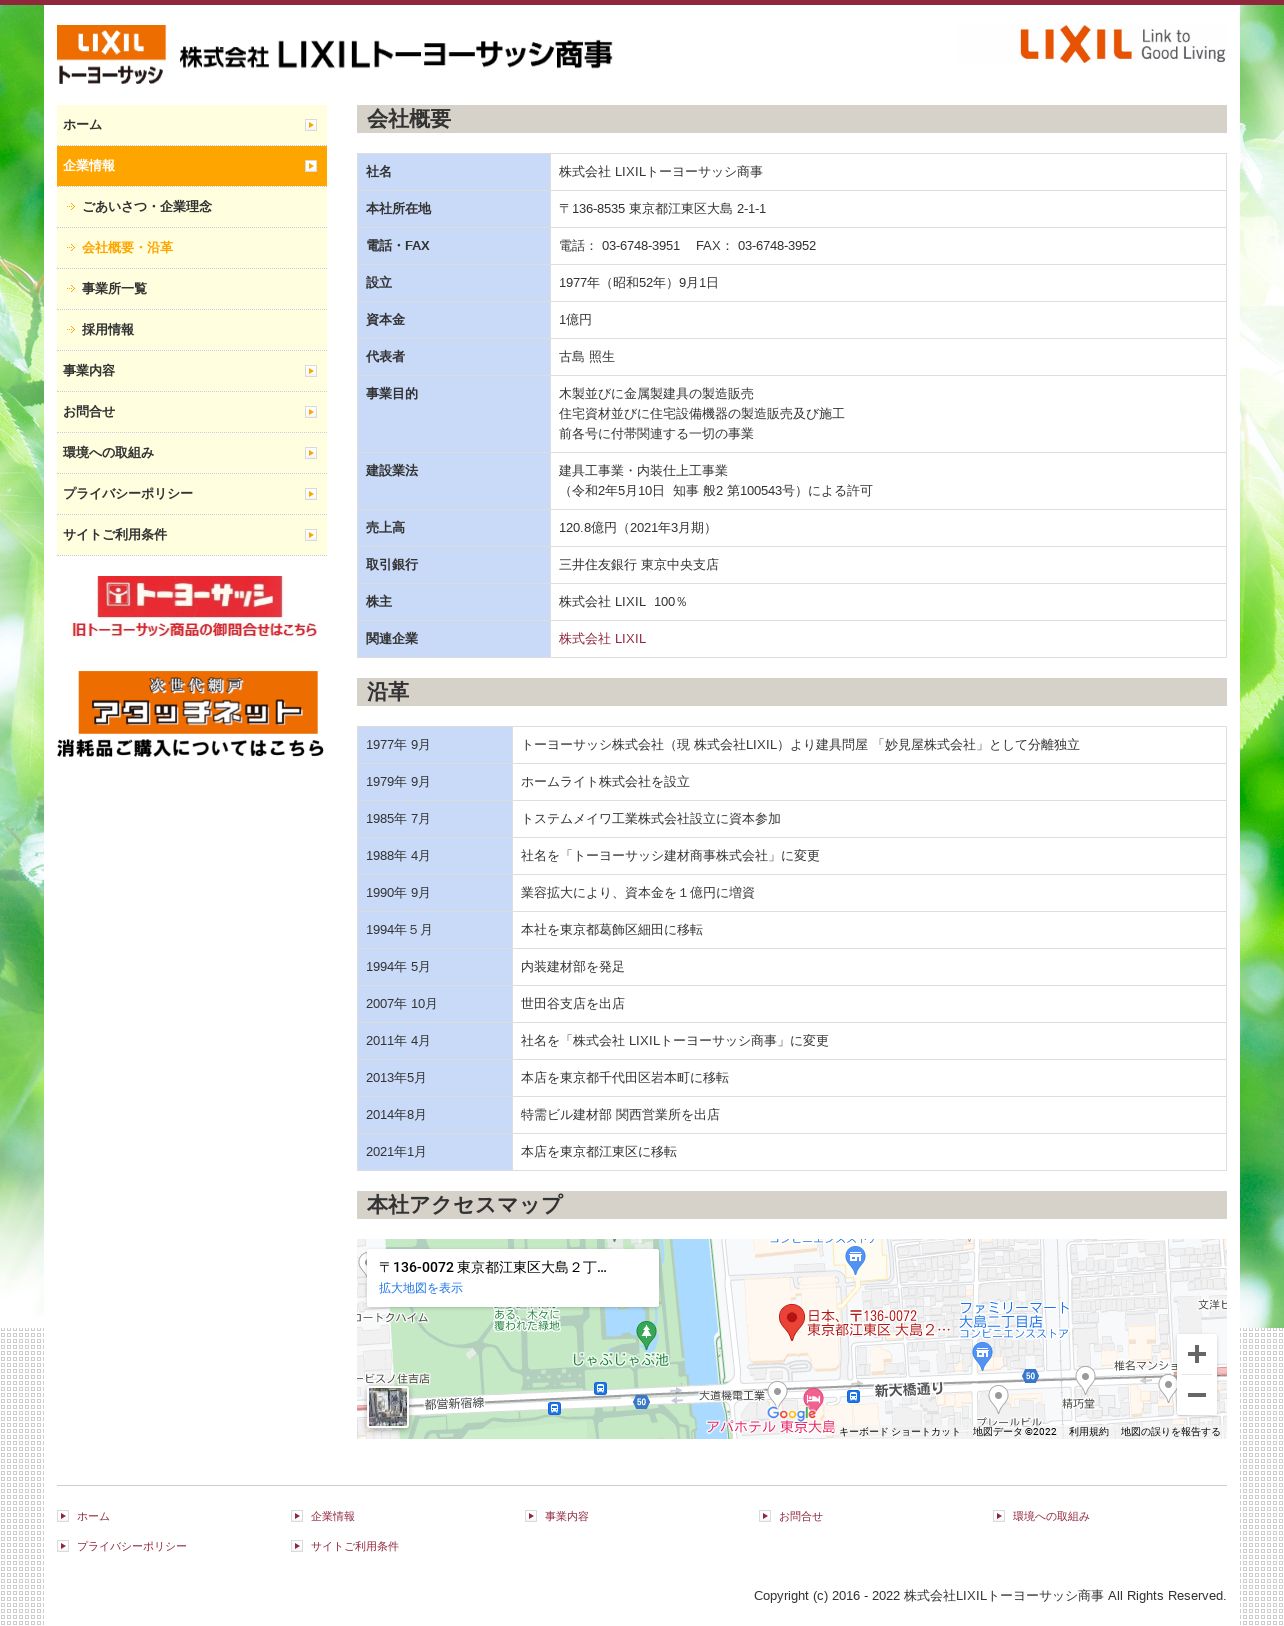Click the 2021年1月 history row date
Image resolution: width=1284 pixels, height=1626 pixels.
pyautogui.click(x=435, y=1152)
